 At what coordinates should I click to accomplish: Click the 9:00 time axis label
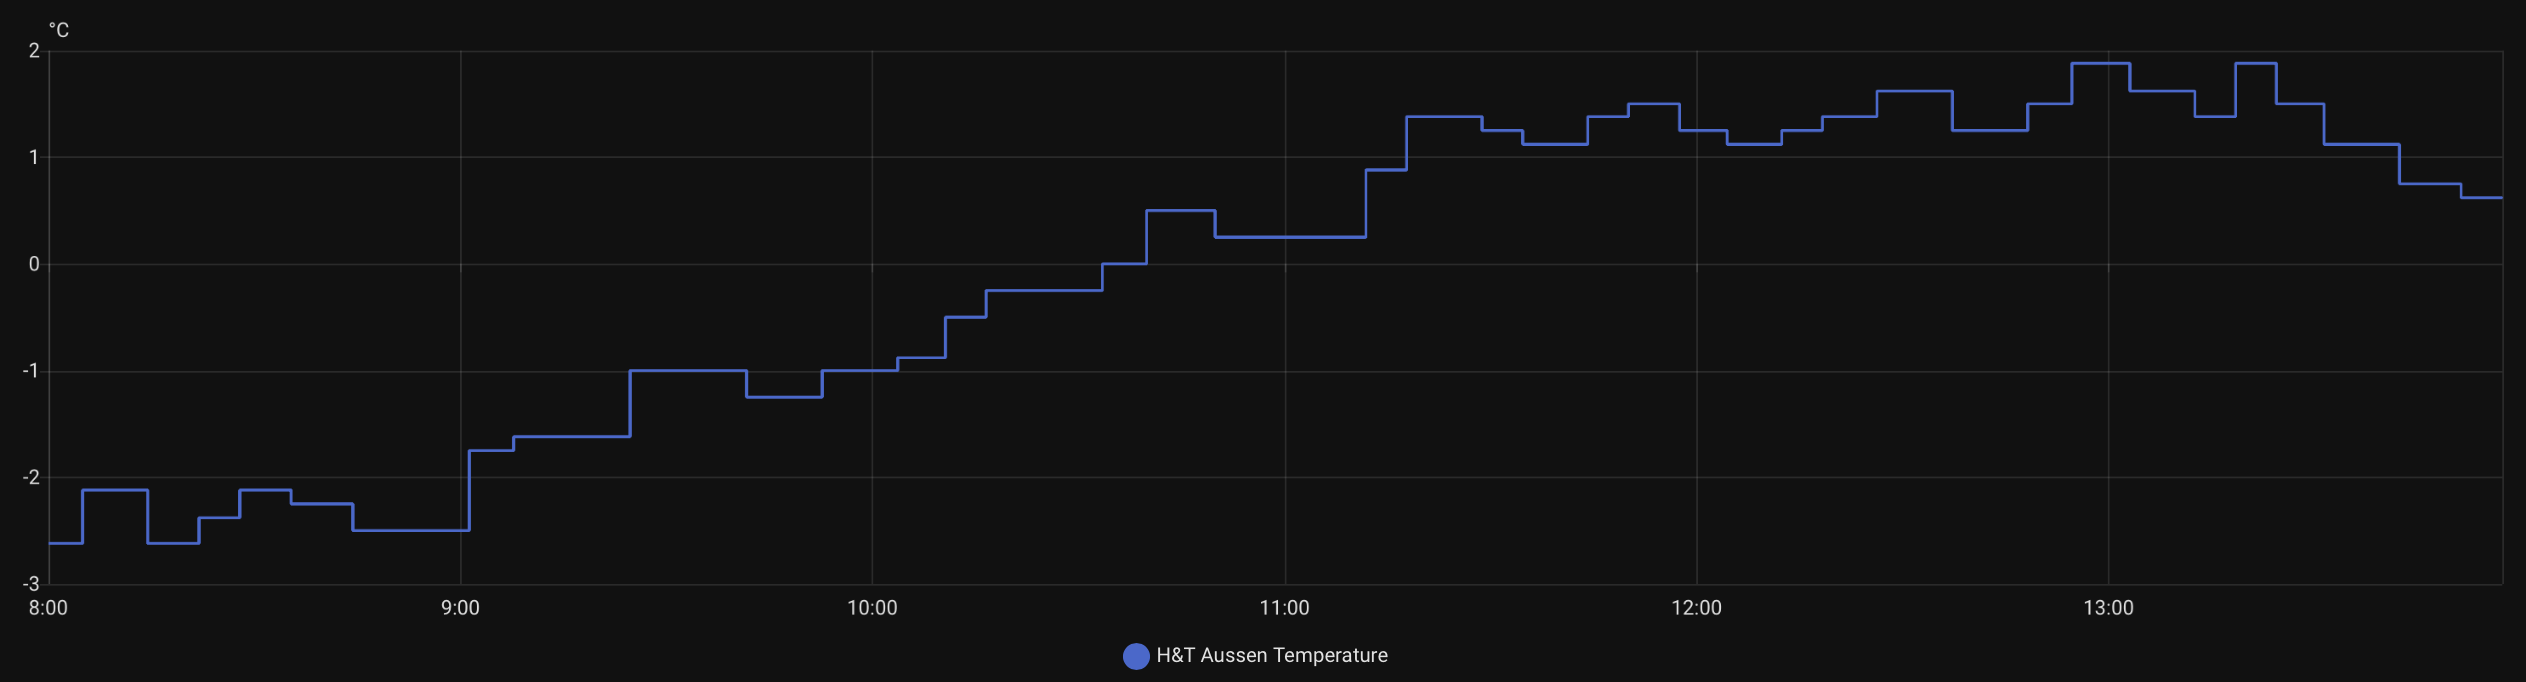coord(460,608)
